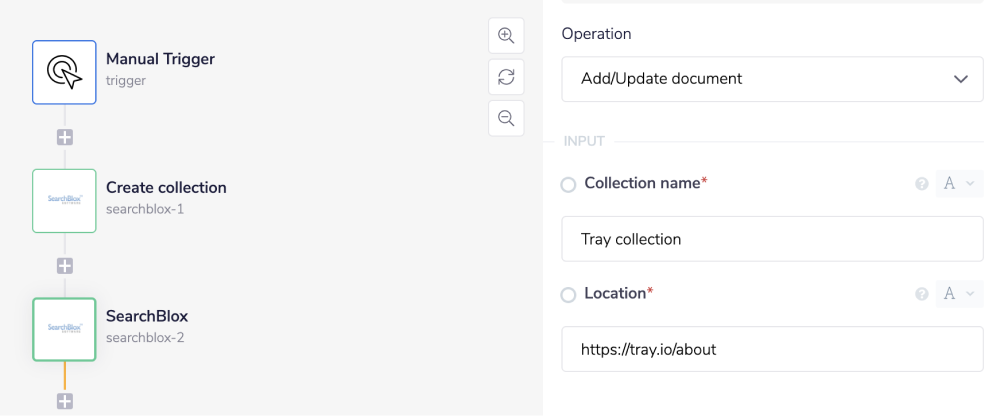Click the Location URL input field

[x=772, y=350]
